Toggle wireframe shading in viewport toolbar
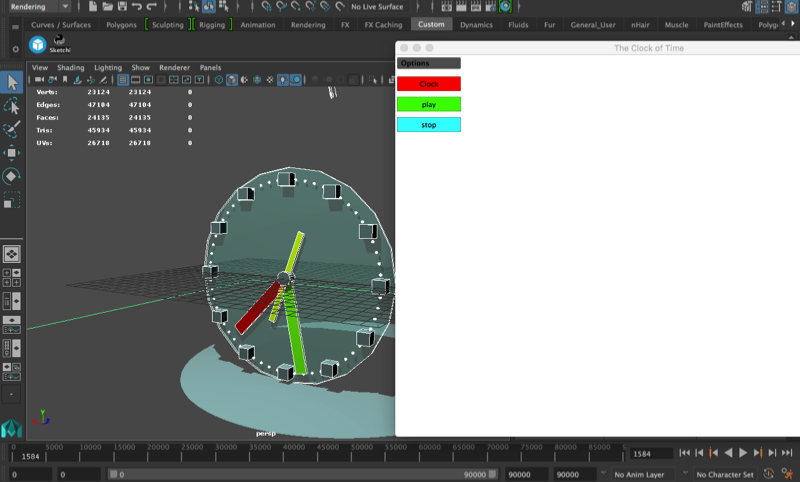Image resolution: width=800 pixels, height=482 pixels. tap(219, 80)
